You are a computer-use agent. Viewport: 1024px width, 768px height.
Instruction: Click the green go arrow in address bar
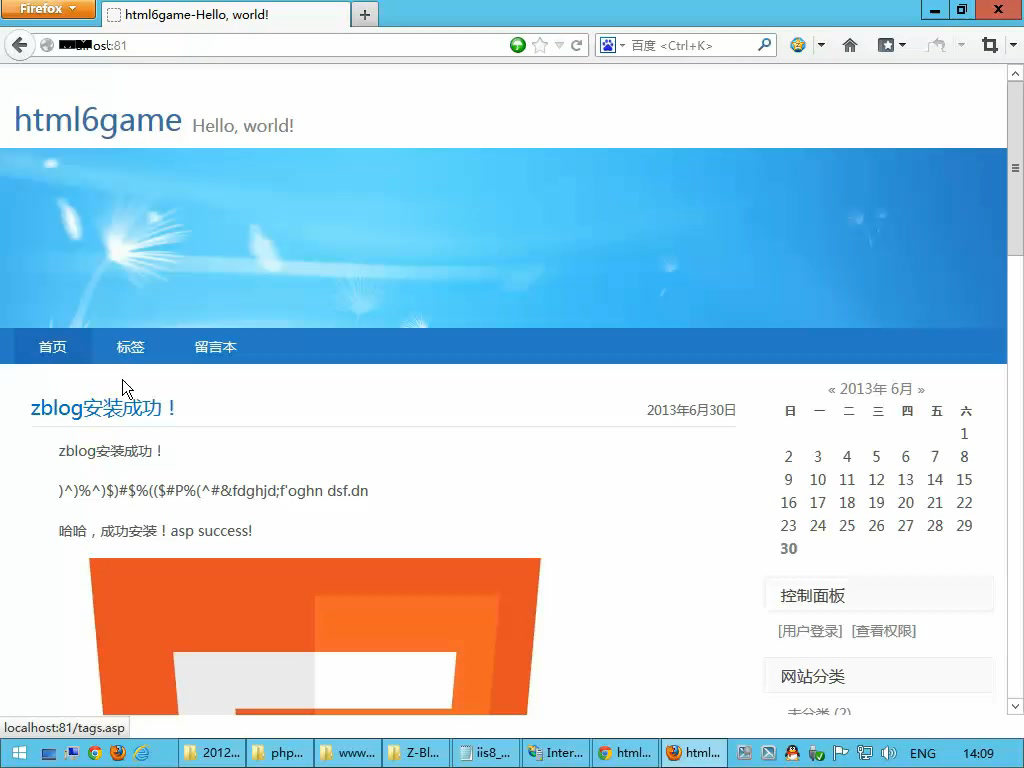point(518,45)
